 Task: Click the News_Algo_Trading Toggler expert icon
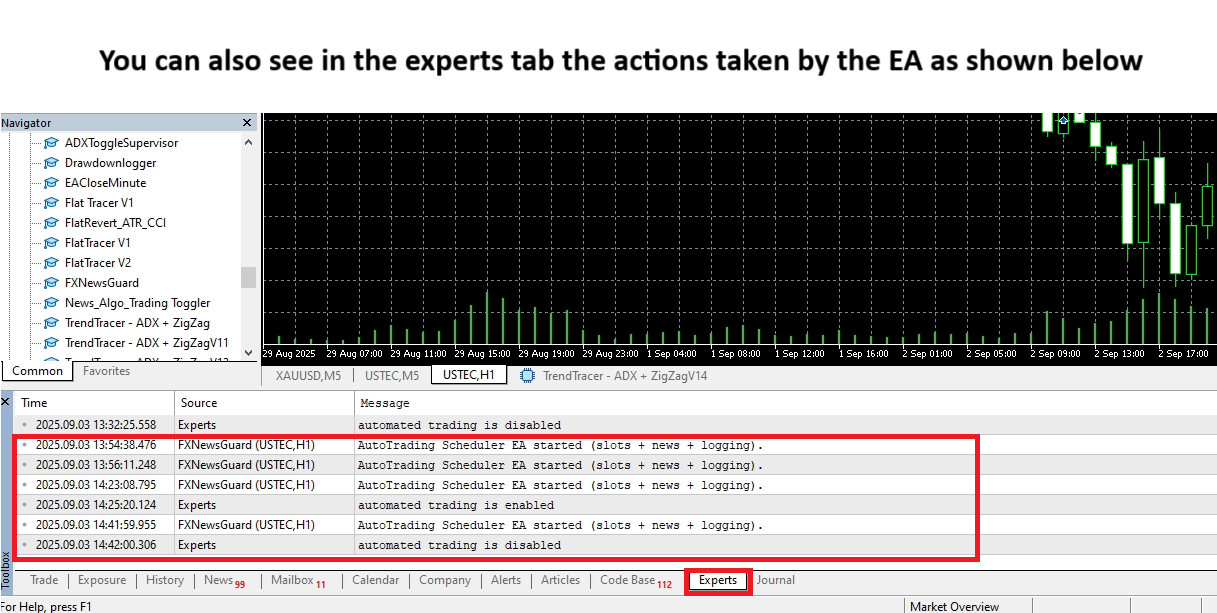(x=51, y=303)
